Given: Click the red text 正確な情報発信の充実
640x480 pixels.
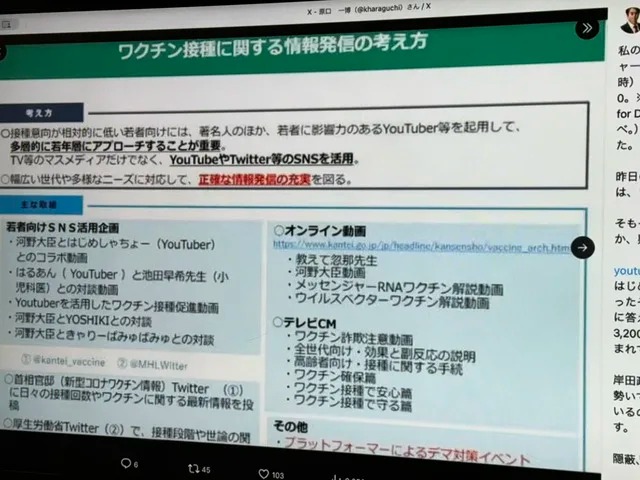Looking at the screenshot, I should point(255,180).
